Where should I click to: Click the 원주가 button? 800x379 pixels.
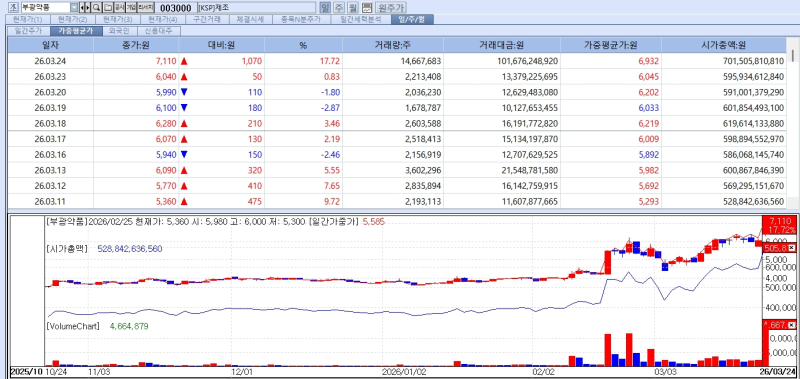pos(391,8)
